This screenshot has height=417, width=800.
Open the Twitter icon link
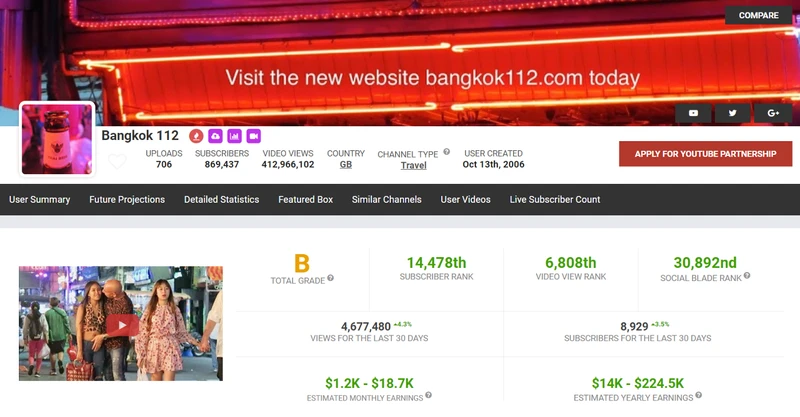coord(733,113)
